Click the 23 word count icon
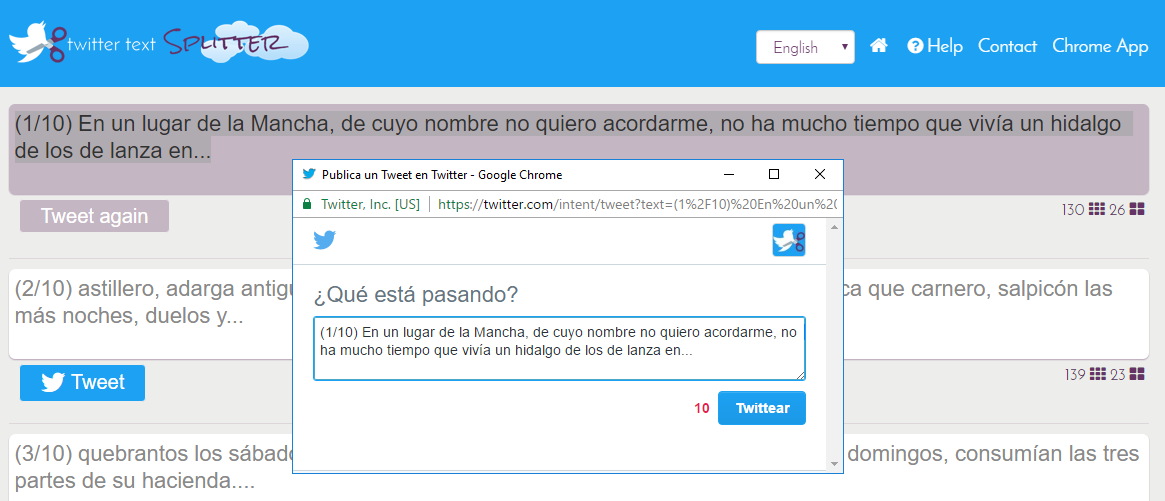Image resolution: width=1165 pixels, height=501 pixels. point(1137,375)
